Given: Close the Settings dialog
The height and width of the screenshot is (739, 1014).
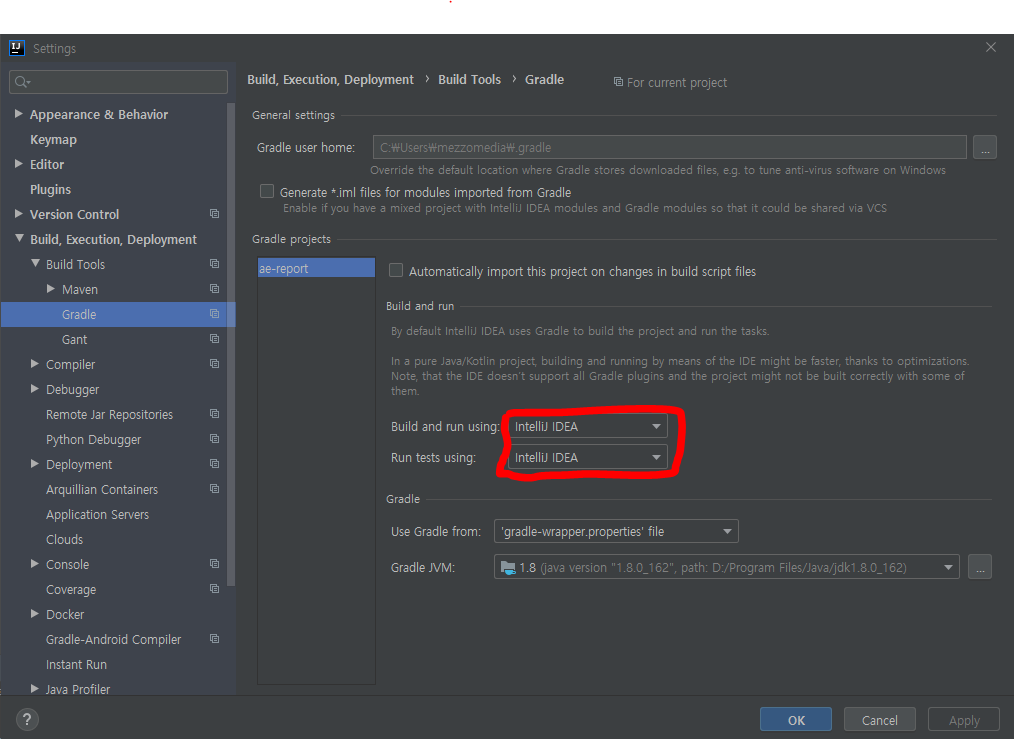Looking at the screenshot, I should 990,47.
